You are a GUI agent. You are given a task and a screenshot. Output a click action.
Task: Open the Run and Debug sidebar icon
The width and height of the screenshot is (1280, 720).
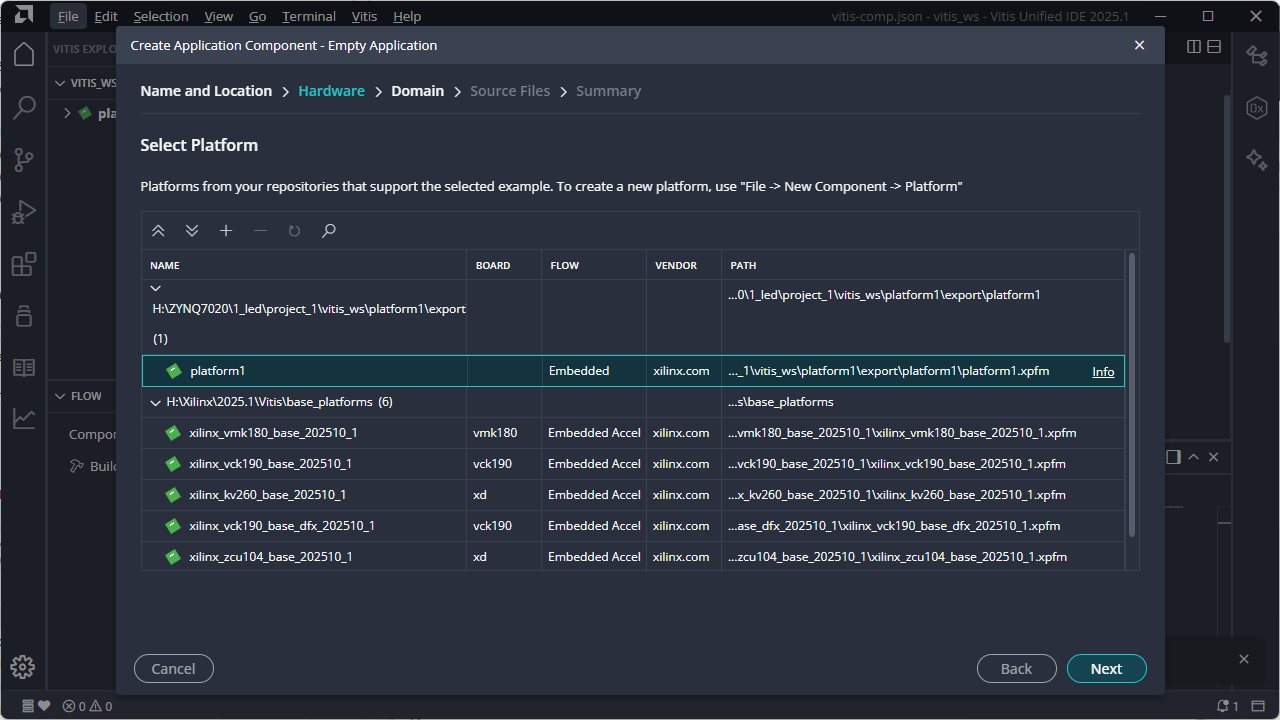(x=23, y=212)
